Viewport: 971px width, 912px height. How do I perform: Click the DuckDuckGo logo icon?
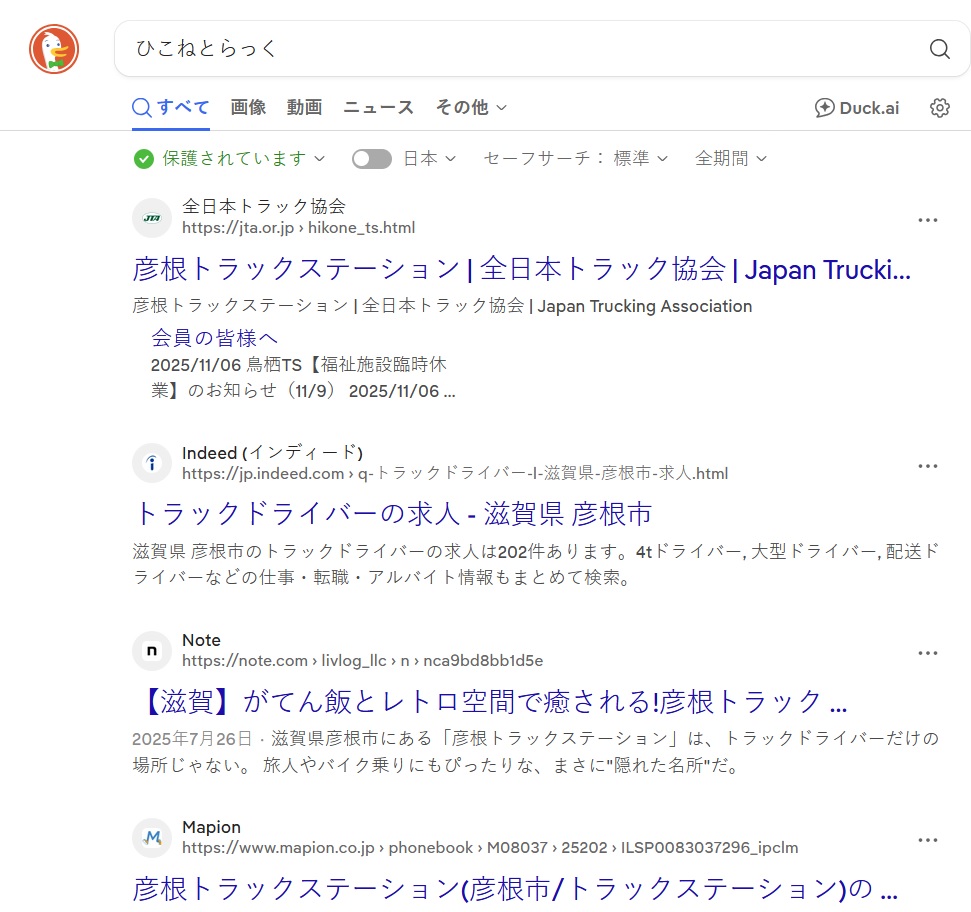[x=54, y=49]
